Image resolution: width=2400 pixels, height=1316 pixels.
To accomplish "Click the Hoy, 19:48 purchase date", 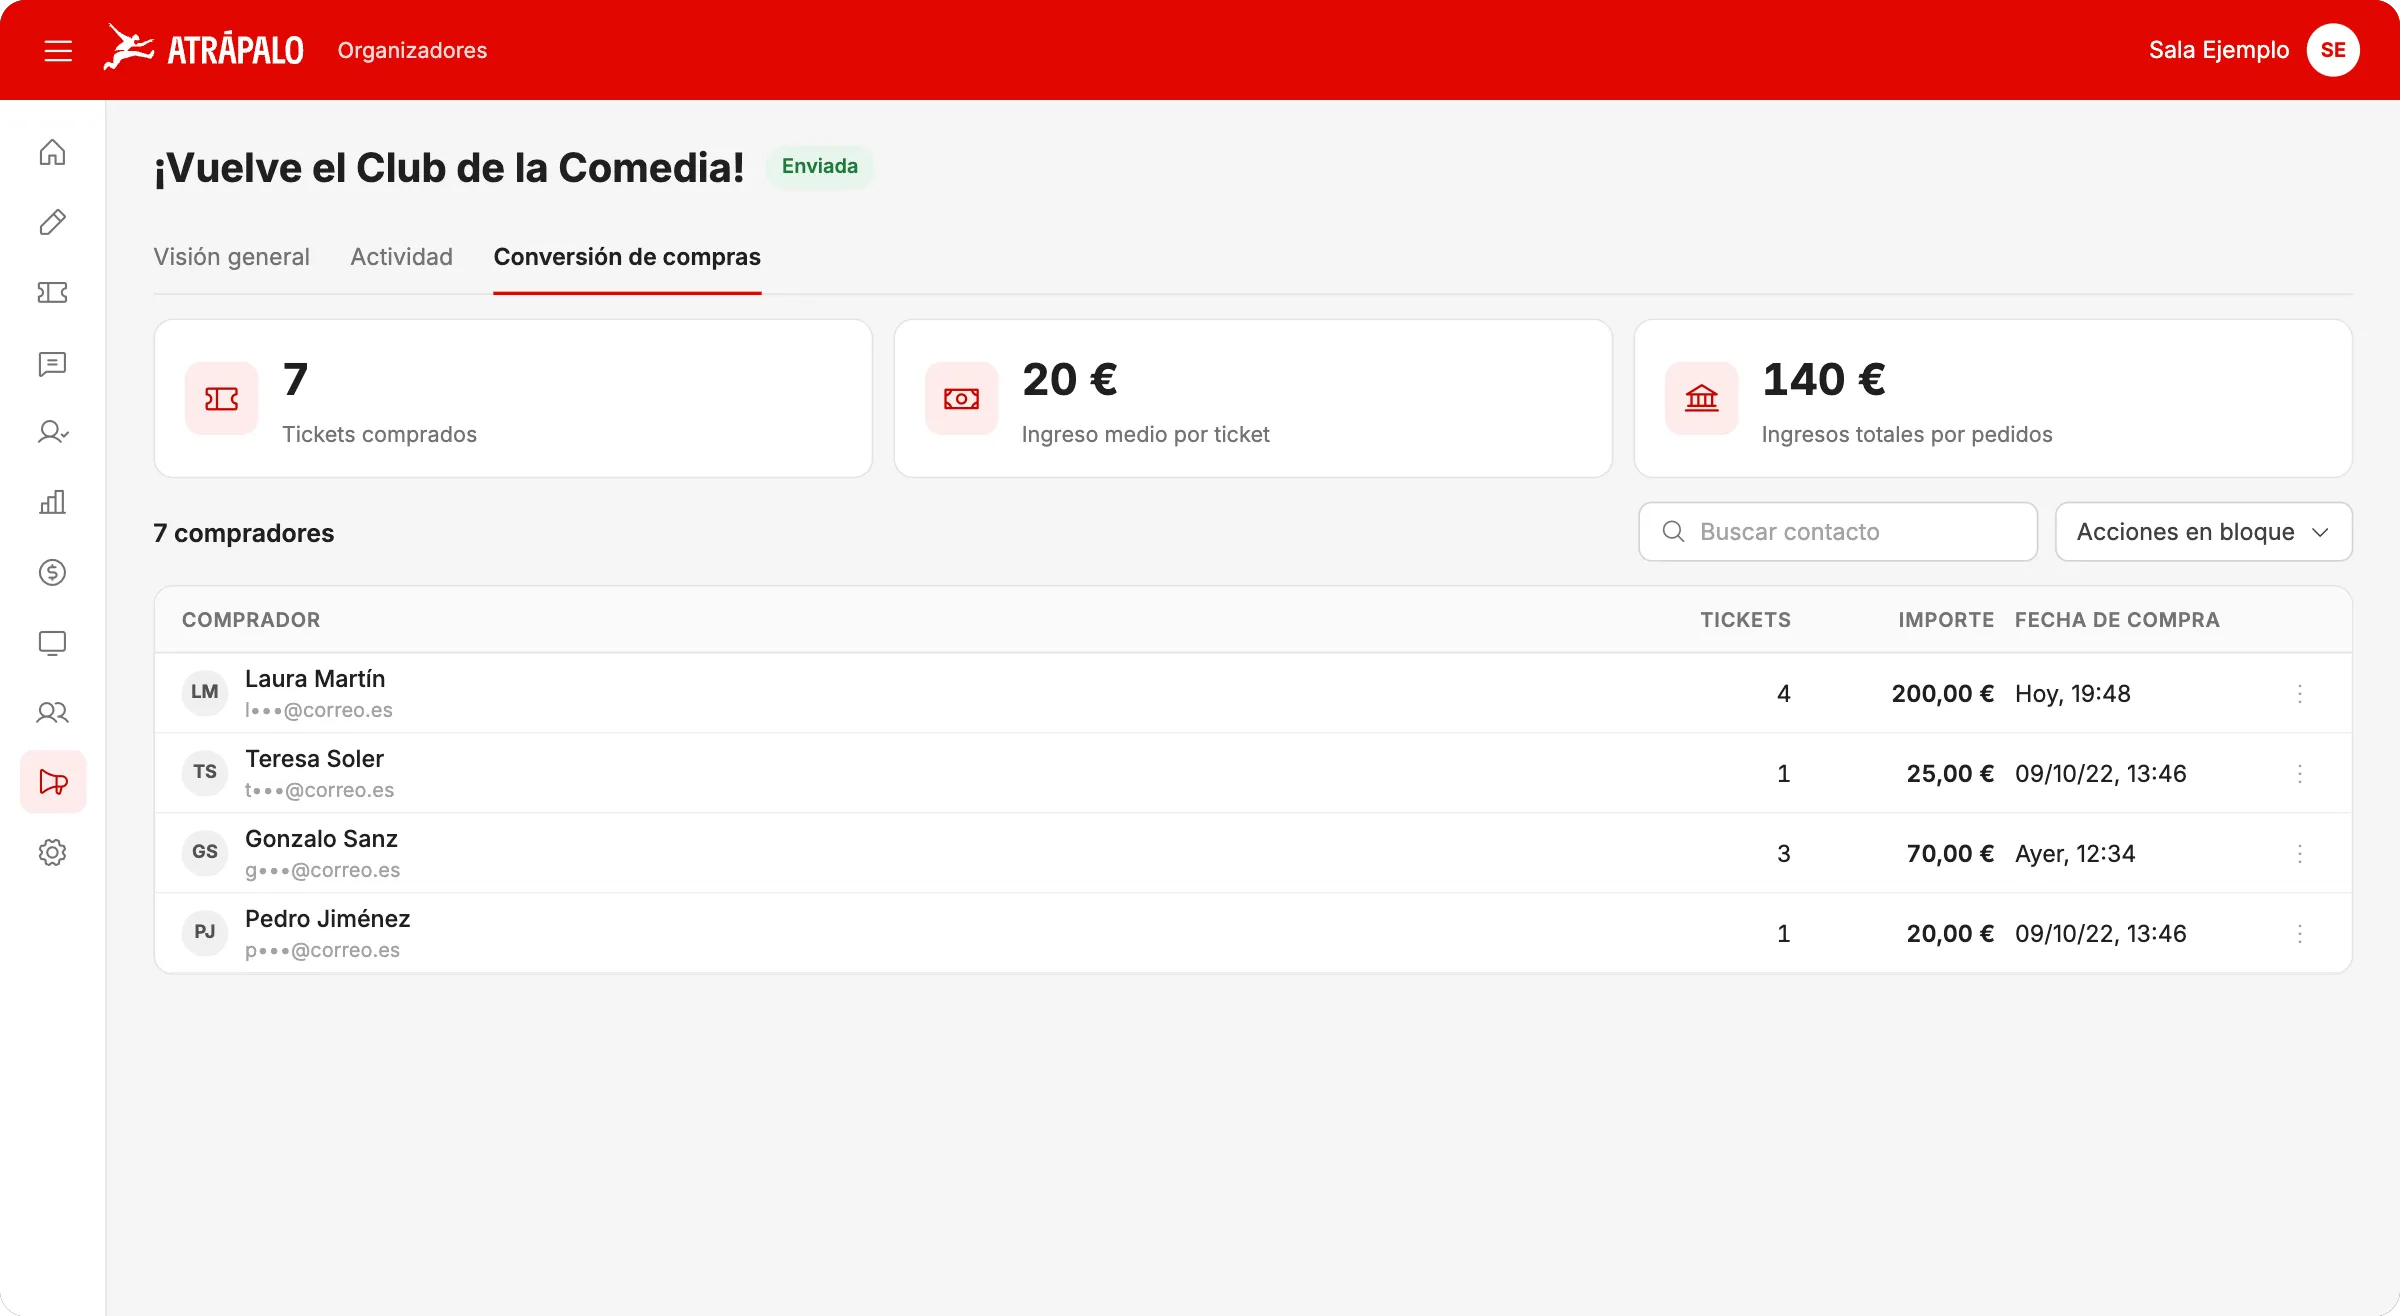I will [x=2073, y=694].
